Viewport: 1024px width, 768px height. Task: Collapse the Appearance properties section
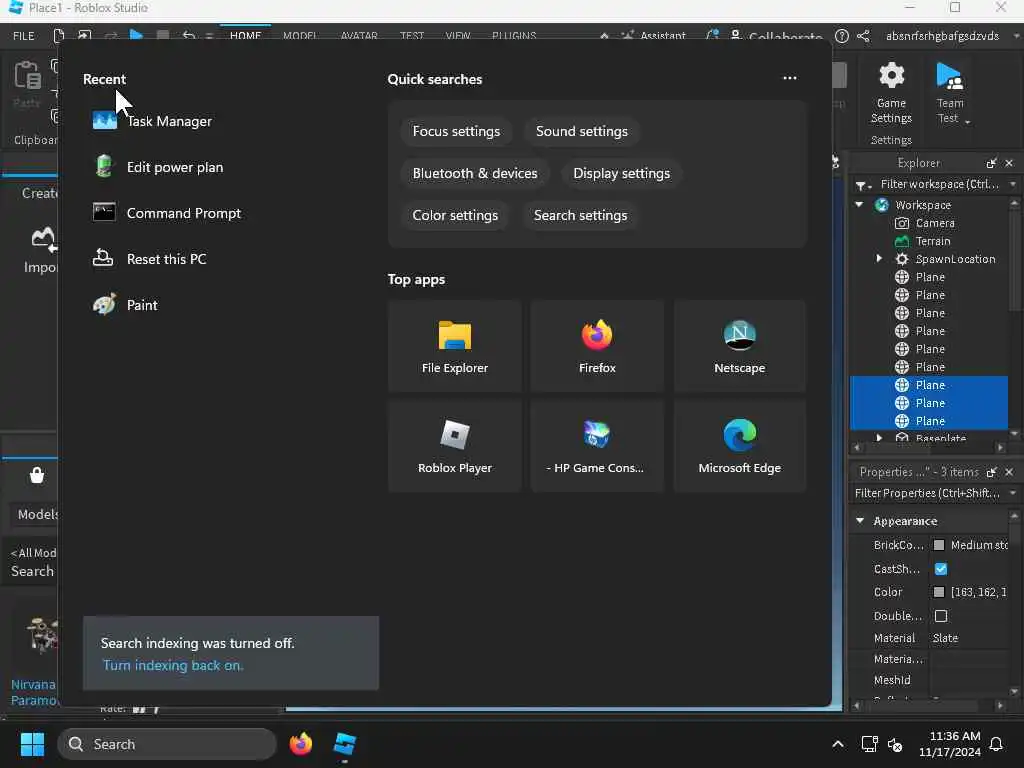click(x=860, y=520)
